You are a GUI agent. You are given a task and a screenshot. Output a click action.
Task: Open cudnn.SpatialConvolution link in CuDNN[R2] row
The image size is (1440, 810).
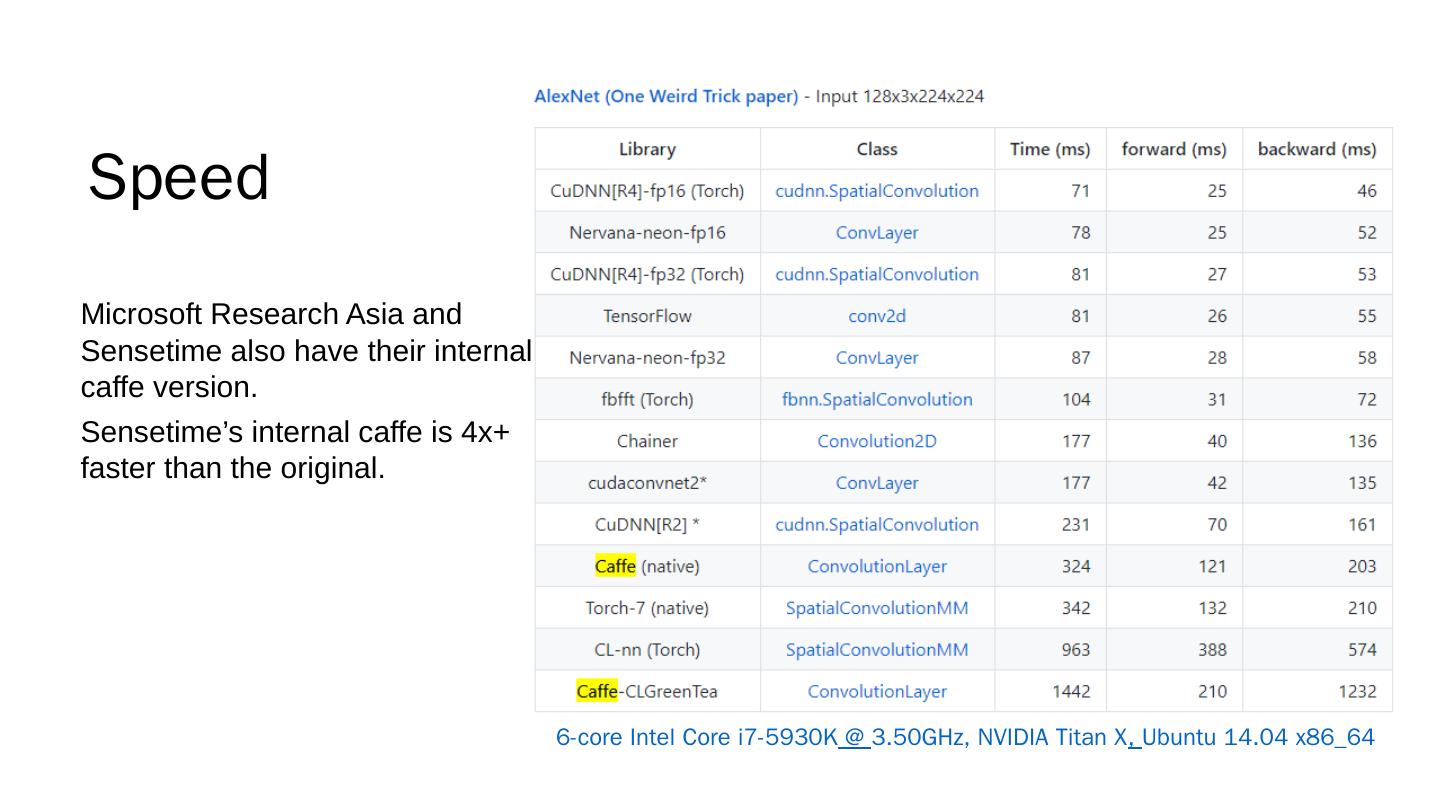click(x=877, y=525)
